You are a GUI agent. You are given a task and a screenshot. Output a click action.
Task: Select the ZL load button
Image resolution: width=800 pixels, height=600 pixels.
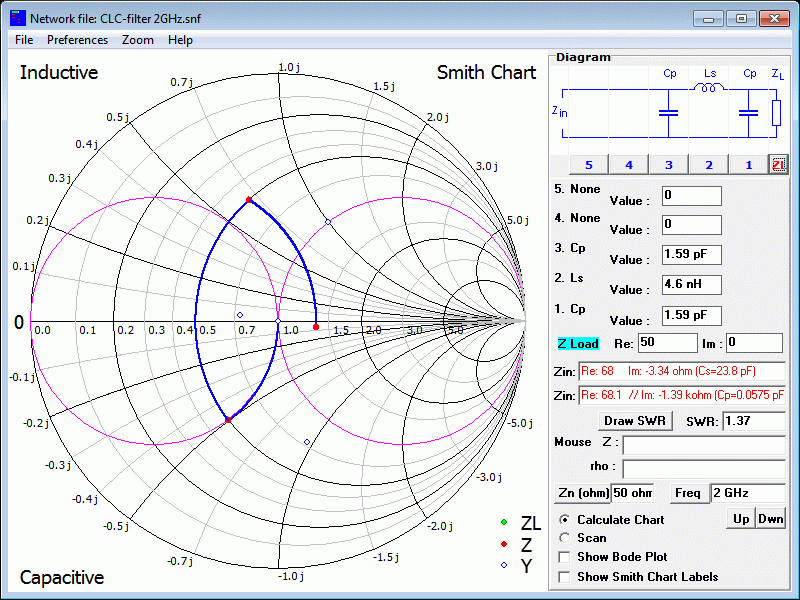point(778,165)
